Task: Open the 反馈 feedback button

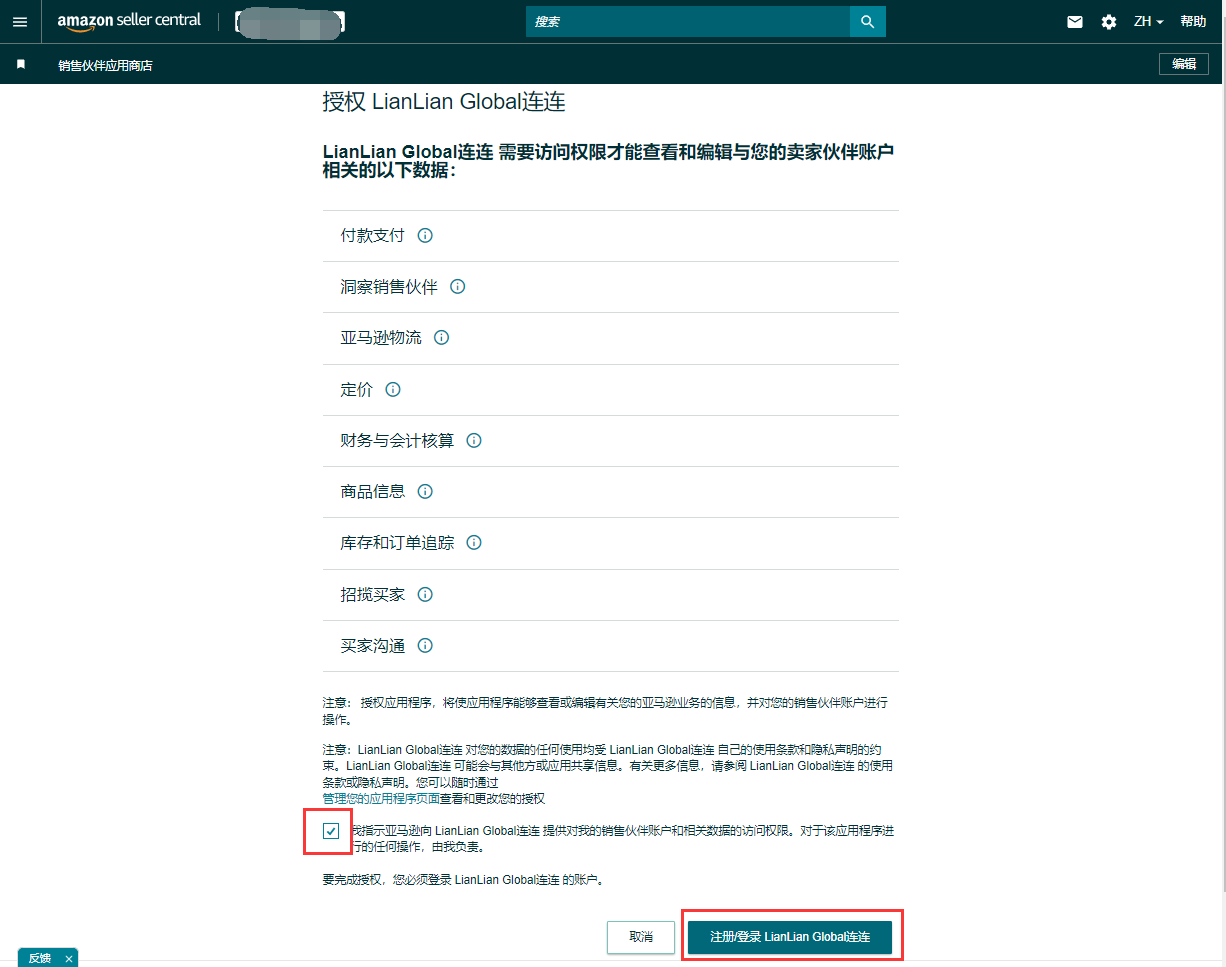Action: tap(40, 958)
